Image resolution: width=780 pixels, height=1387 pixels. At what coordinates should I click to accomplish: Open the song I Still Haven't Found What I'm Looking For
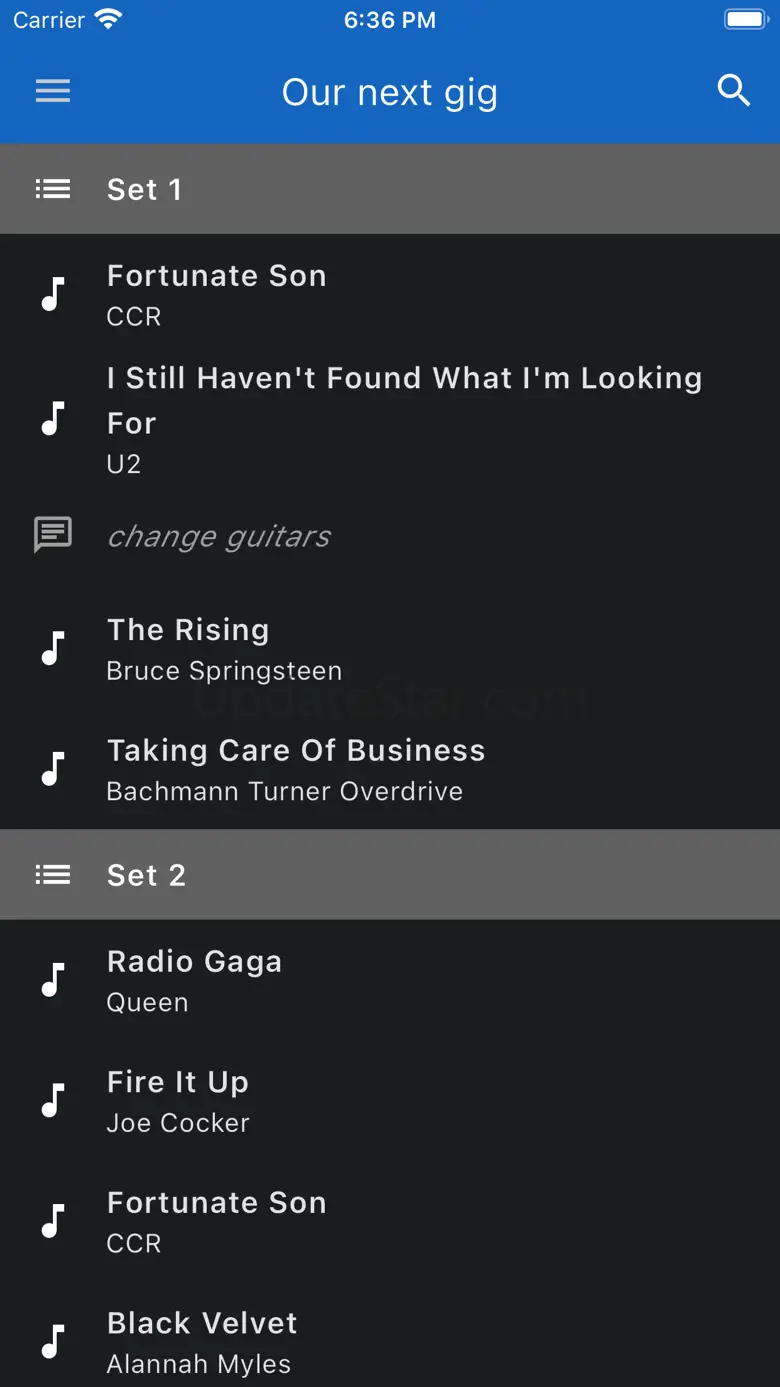coord(404,400)
